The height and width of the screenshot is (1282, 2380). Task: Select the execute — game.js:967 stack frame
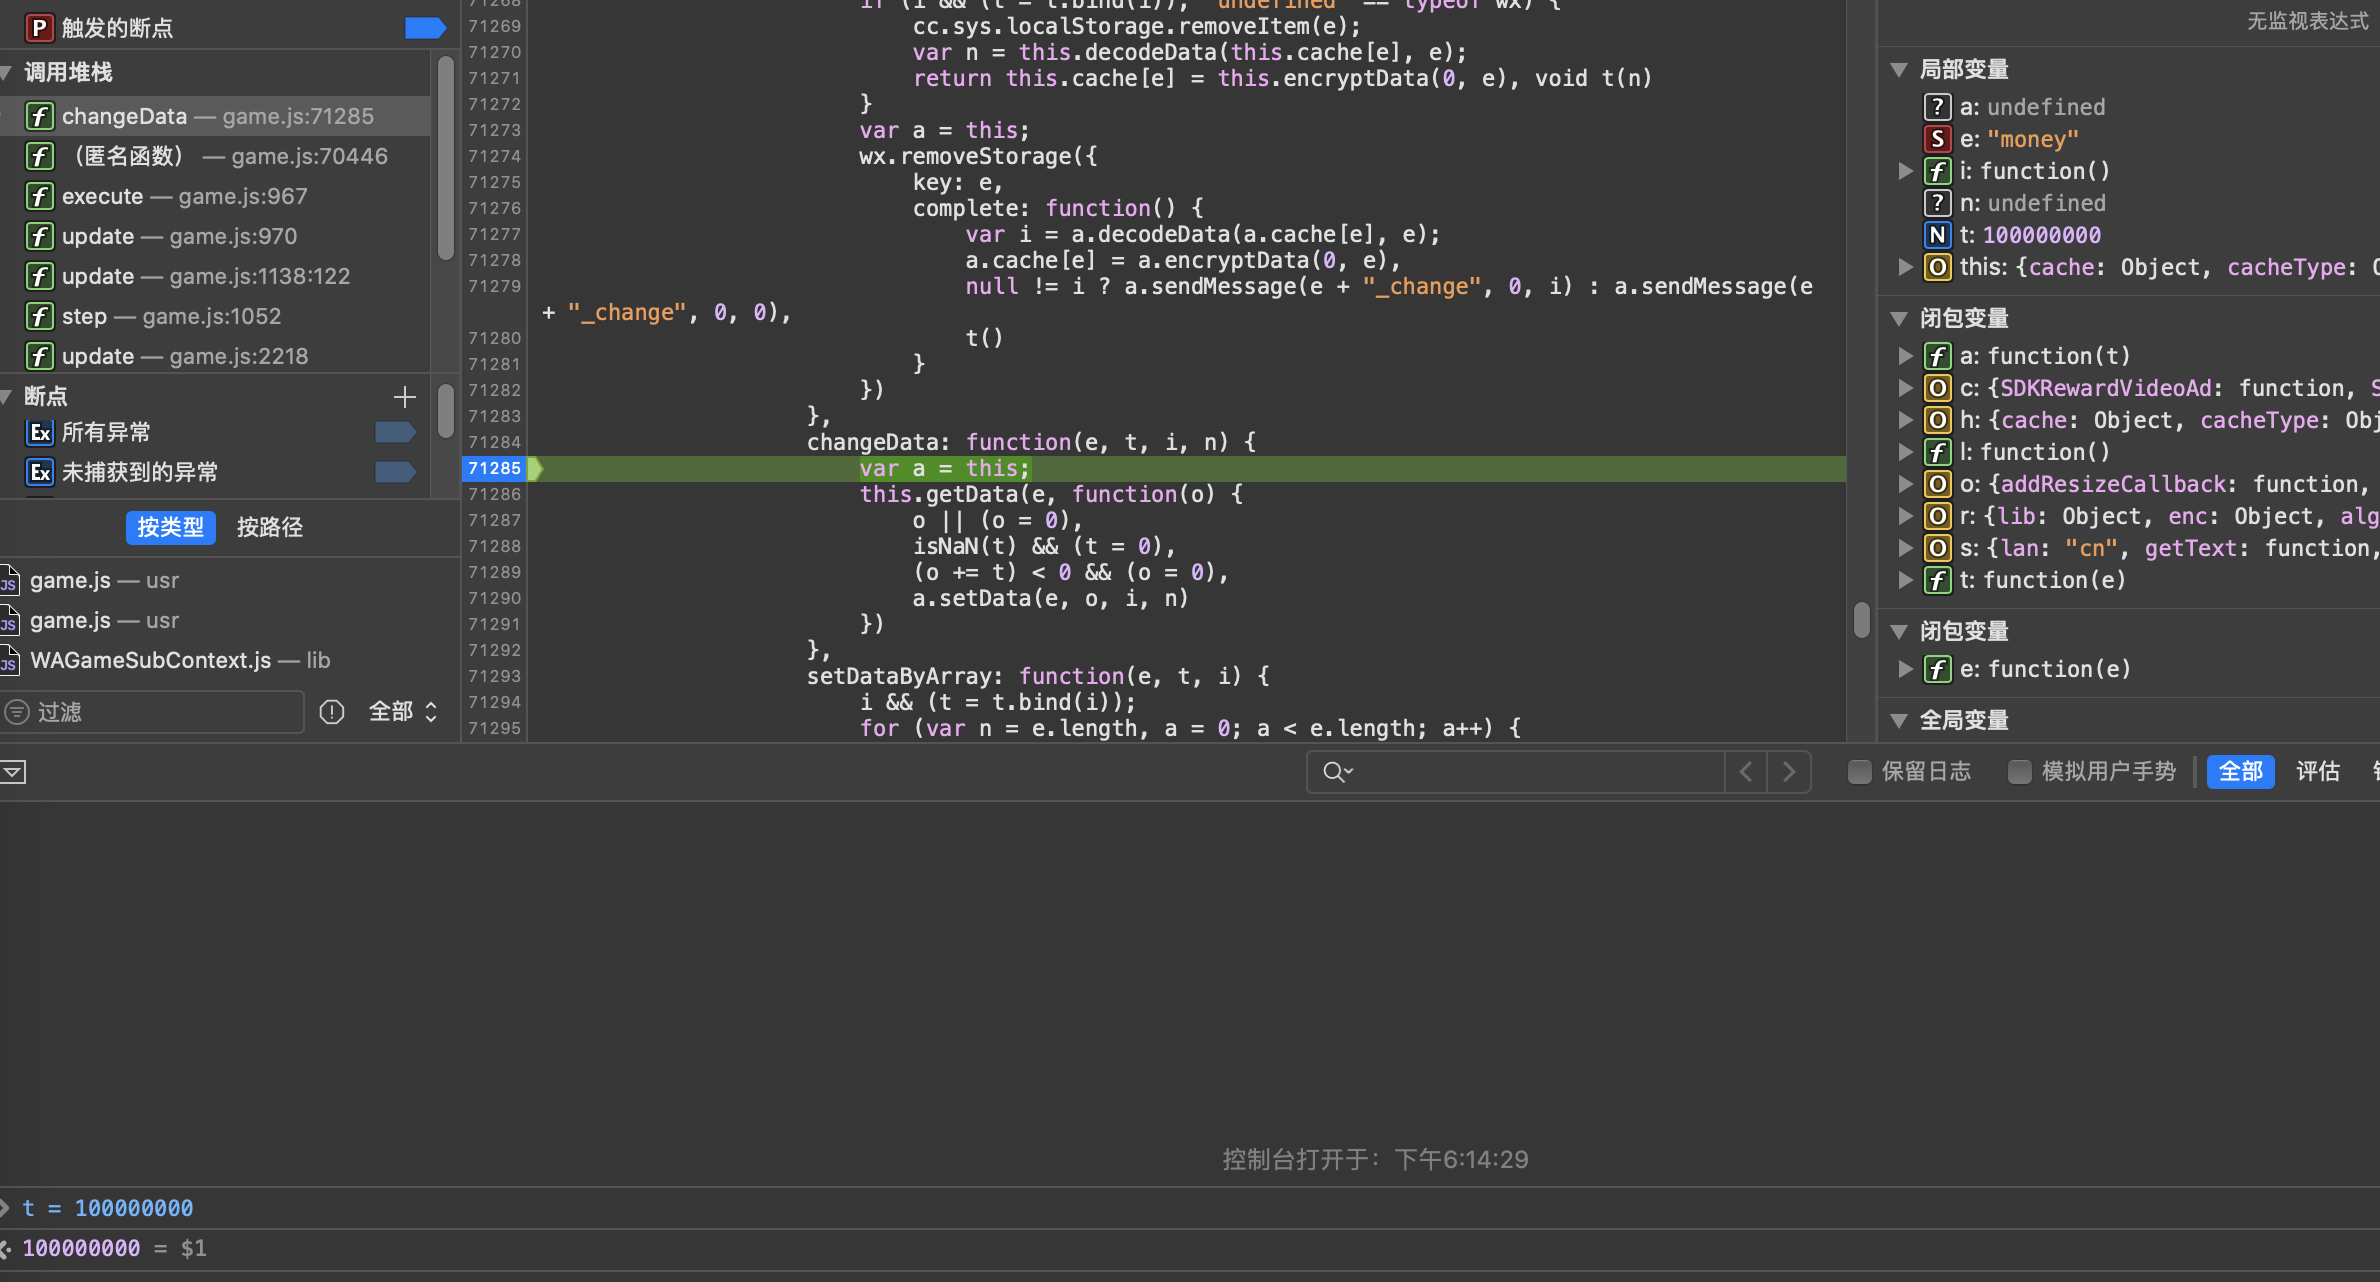point(215,196)
